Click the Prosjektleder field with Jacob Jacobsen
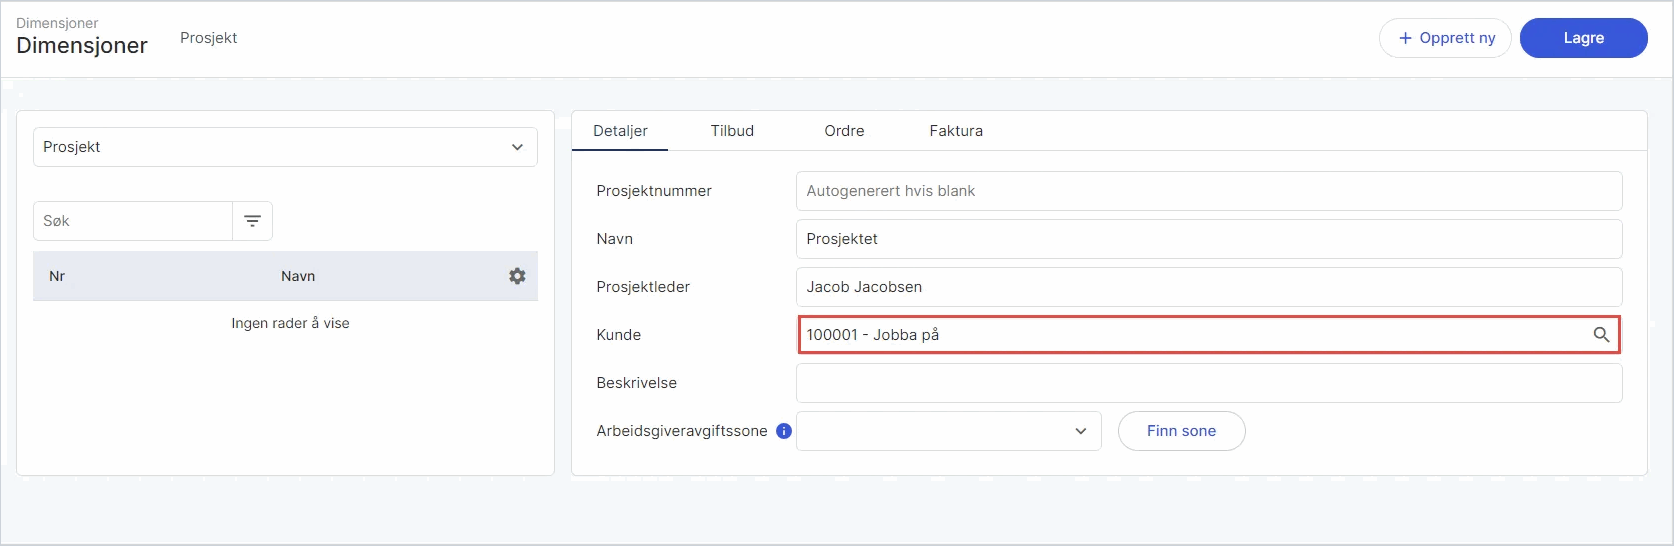Image resolution: width=1674 pixels, height=546 pixels. pos(1209,287)
